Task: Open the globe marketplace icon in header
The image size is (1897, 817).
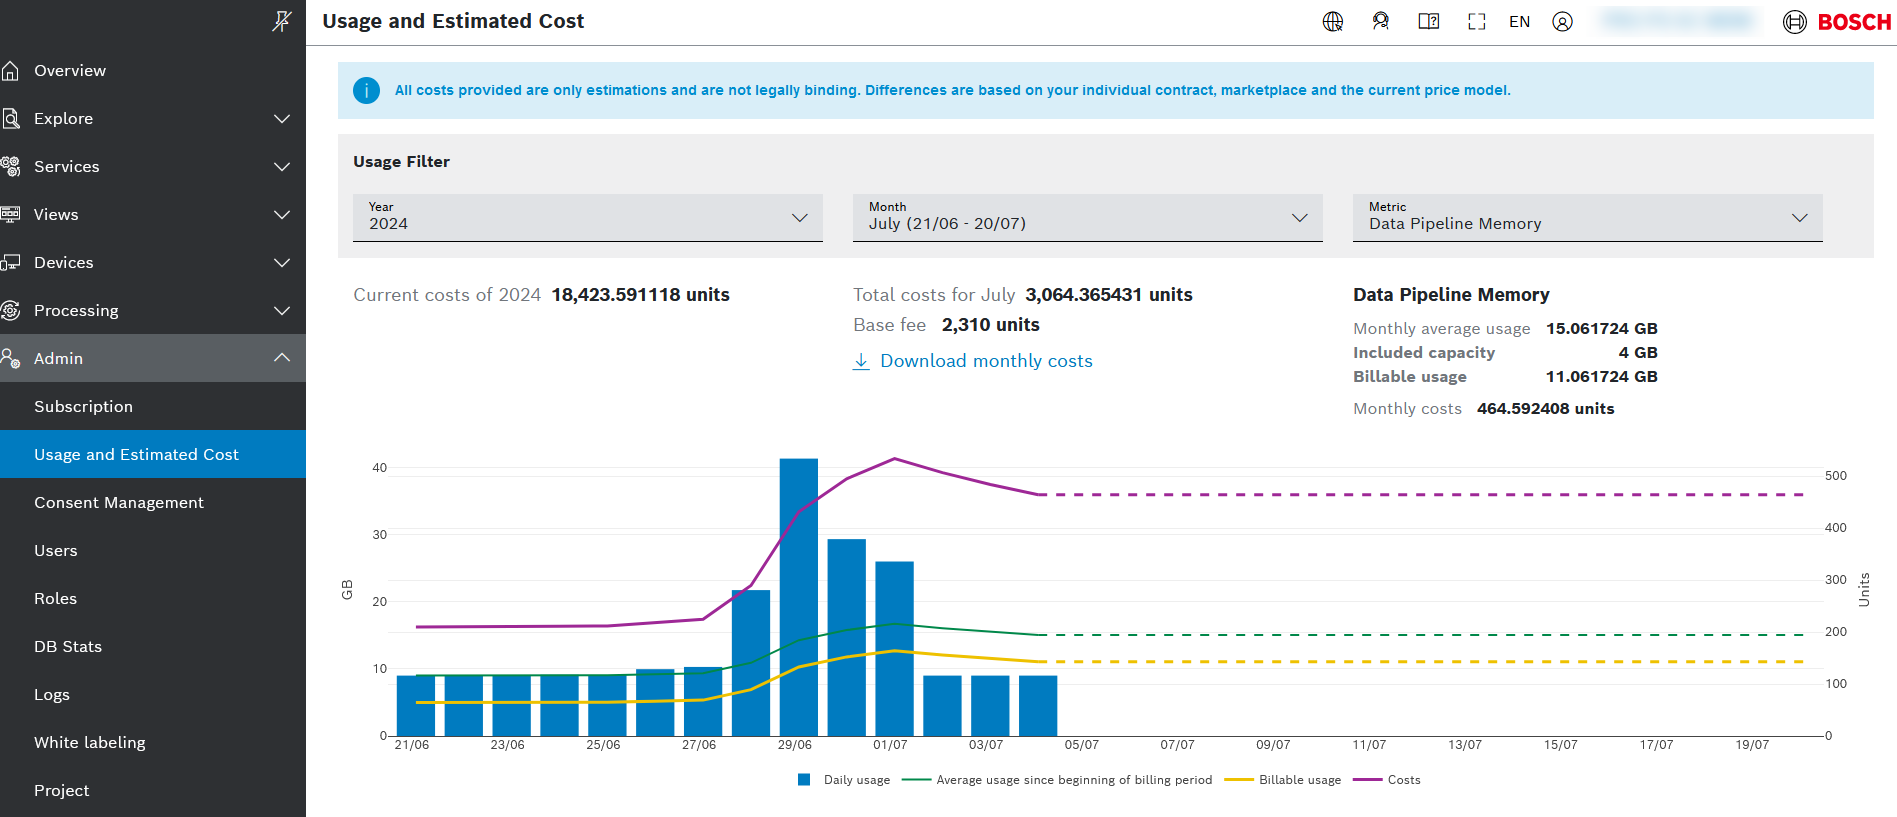Action: (1332, 22)
